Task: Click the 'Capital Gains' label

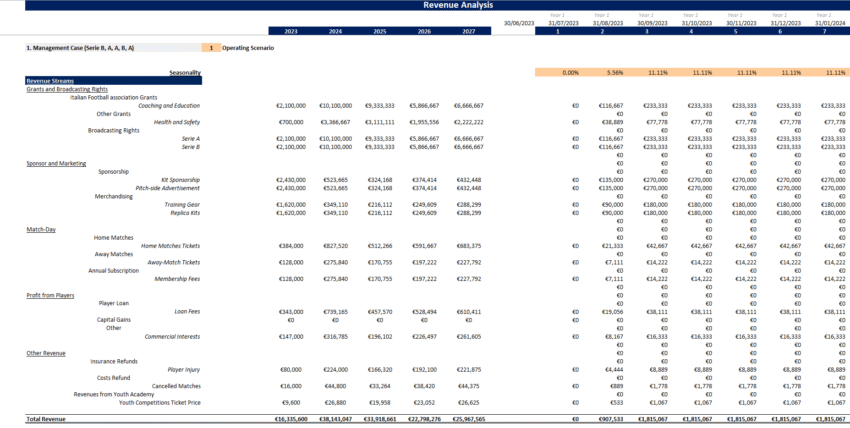Action: 113,320
